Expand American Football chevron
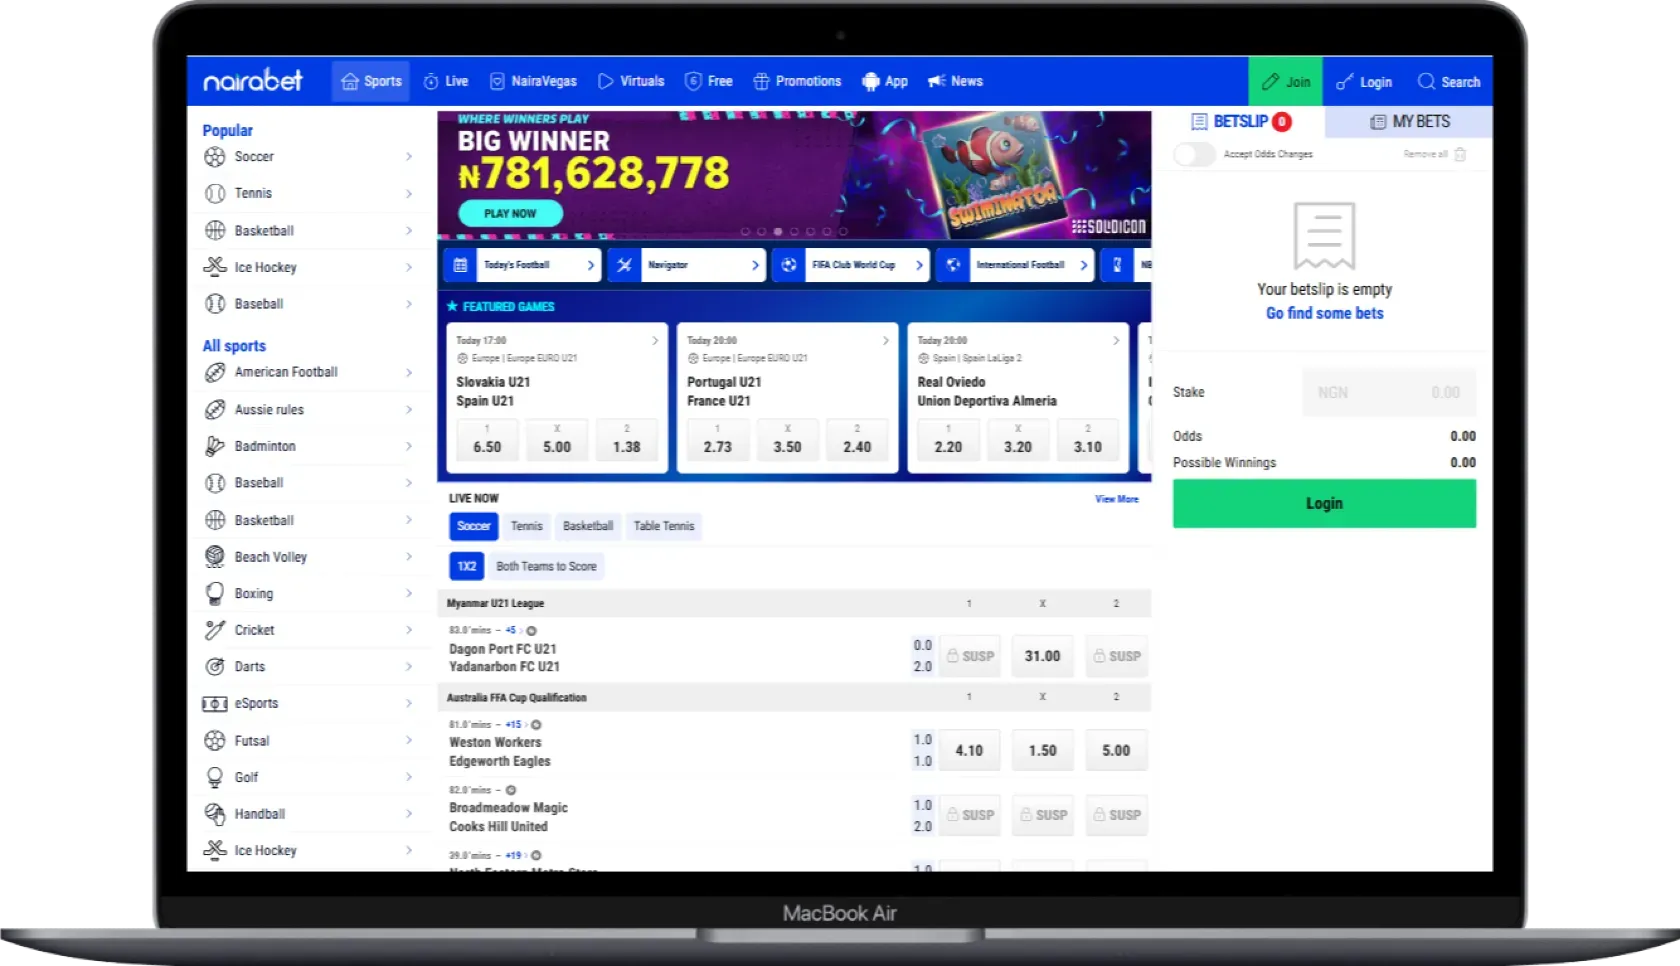This screenshot has height=966, width=1680. click(x=409, y=372)
